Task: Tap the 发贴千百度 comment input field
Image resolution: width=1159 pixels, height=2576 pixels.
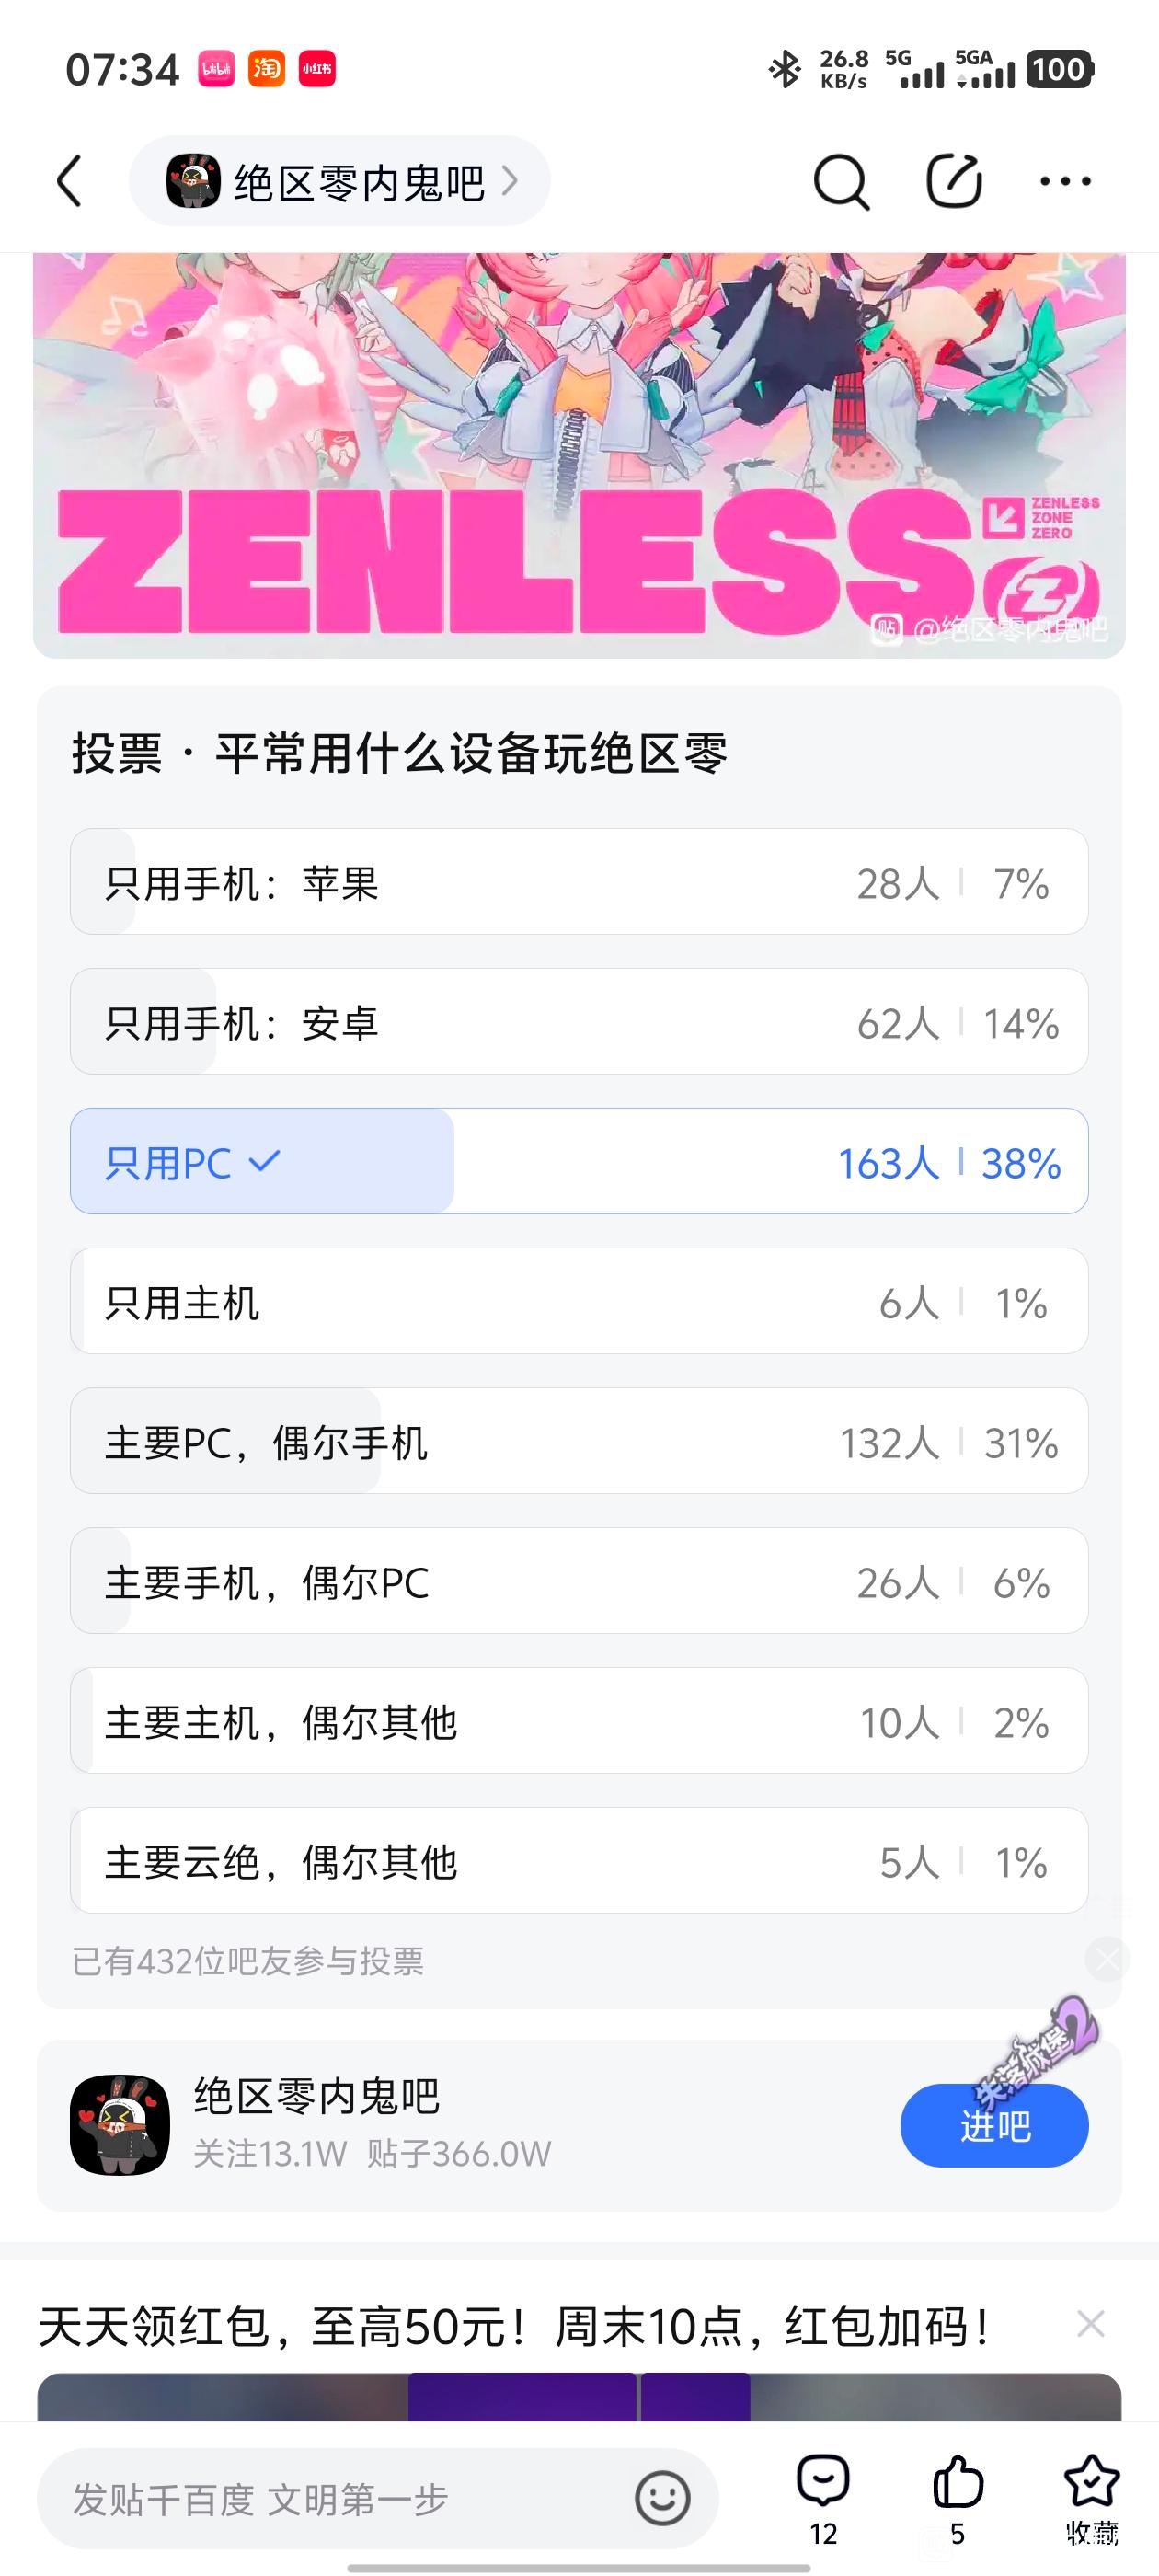Action: coord(340,2499)
